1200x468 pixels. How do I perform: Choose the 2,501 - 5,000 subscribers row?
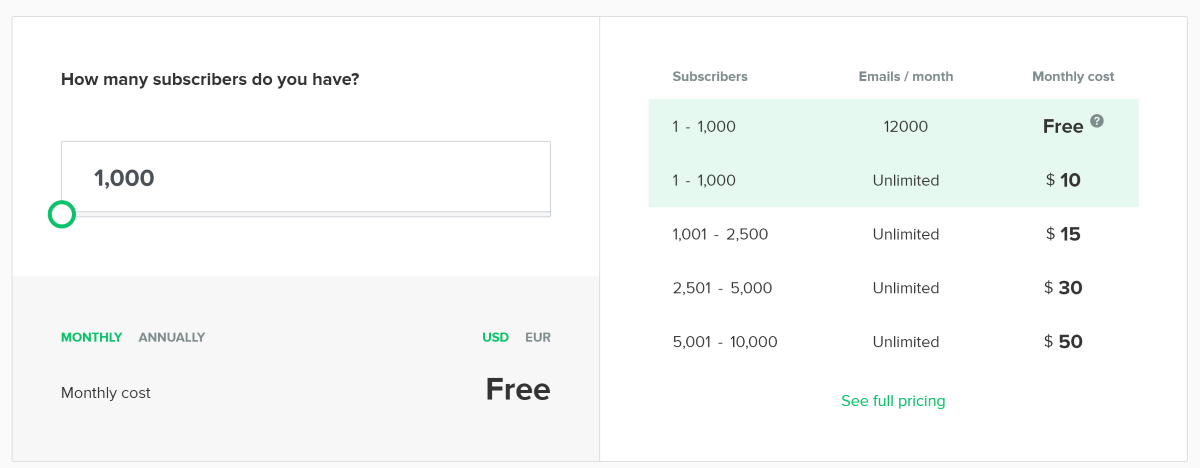tap(893, 288)
